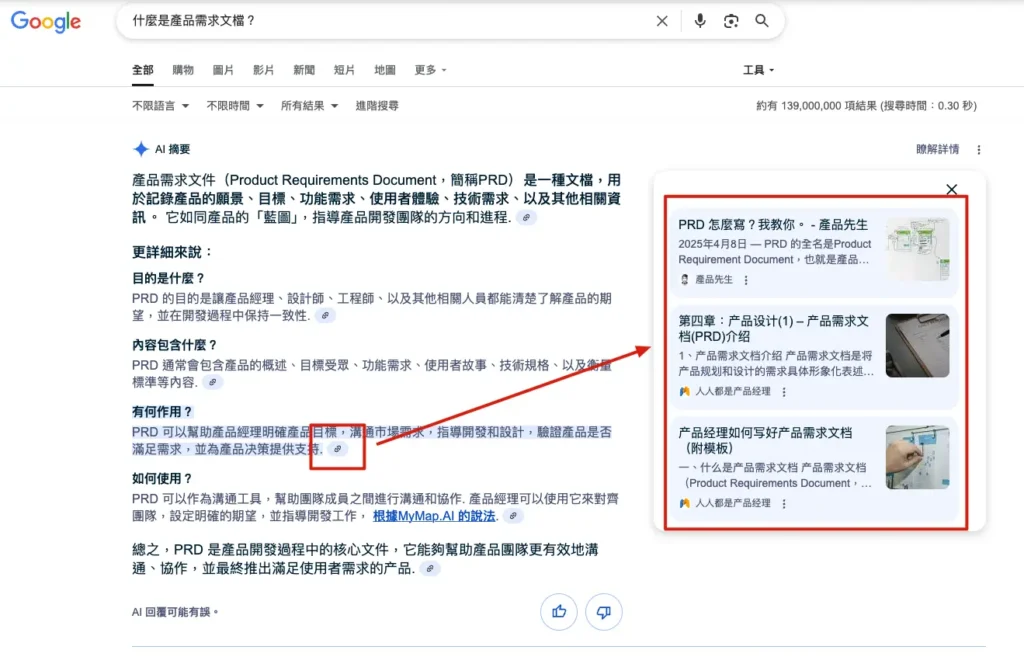This screenshot has height=657, width=1024.
Task: Click thumbnail of PRD 怎麼寫 card
Action: (x=918, y=249)
